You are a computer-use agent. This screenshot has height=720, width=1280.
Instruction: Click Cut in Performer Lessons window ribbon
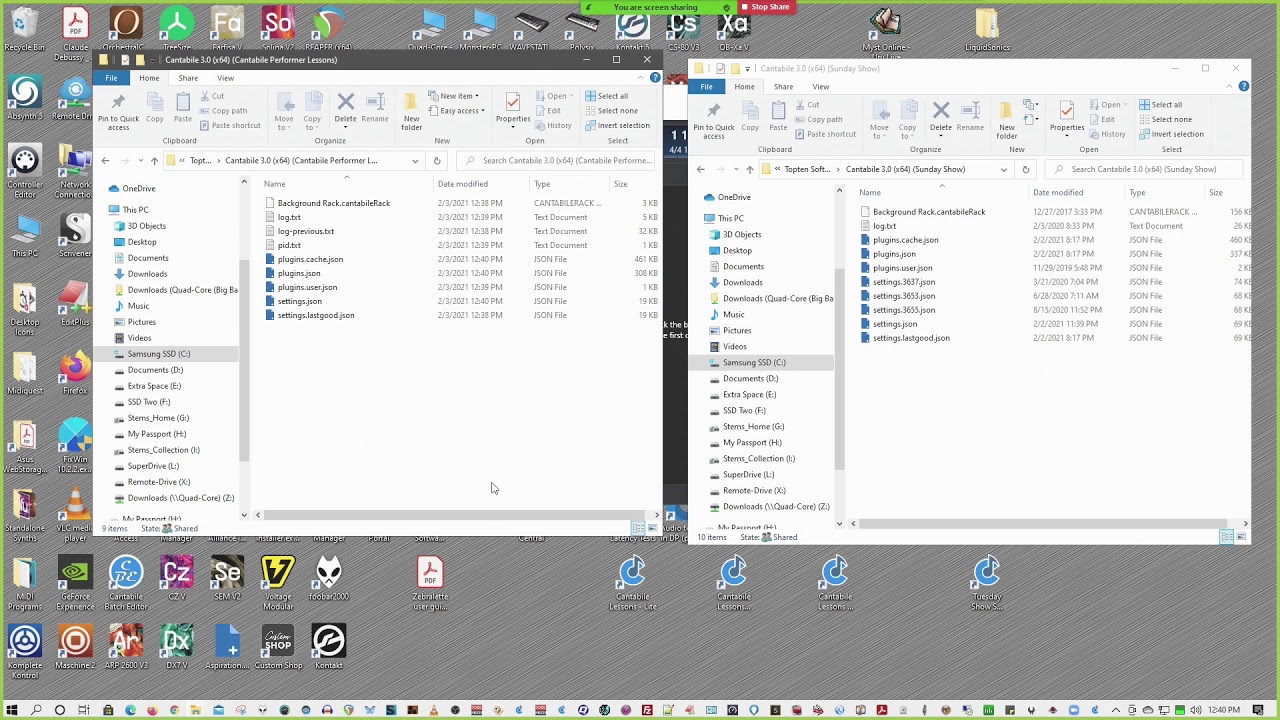[x=212, y=96]
